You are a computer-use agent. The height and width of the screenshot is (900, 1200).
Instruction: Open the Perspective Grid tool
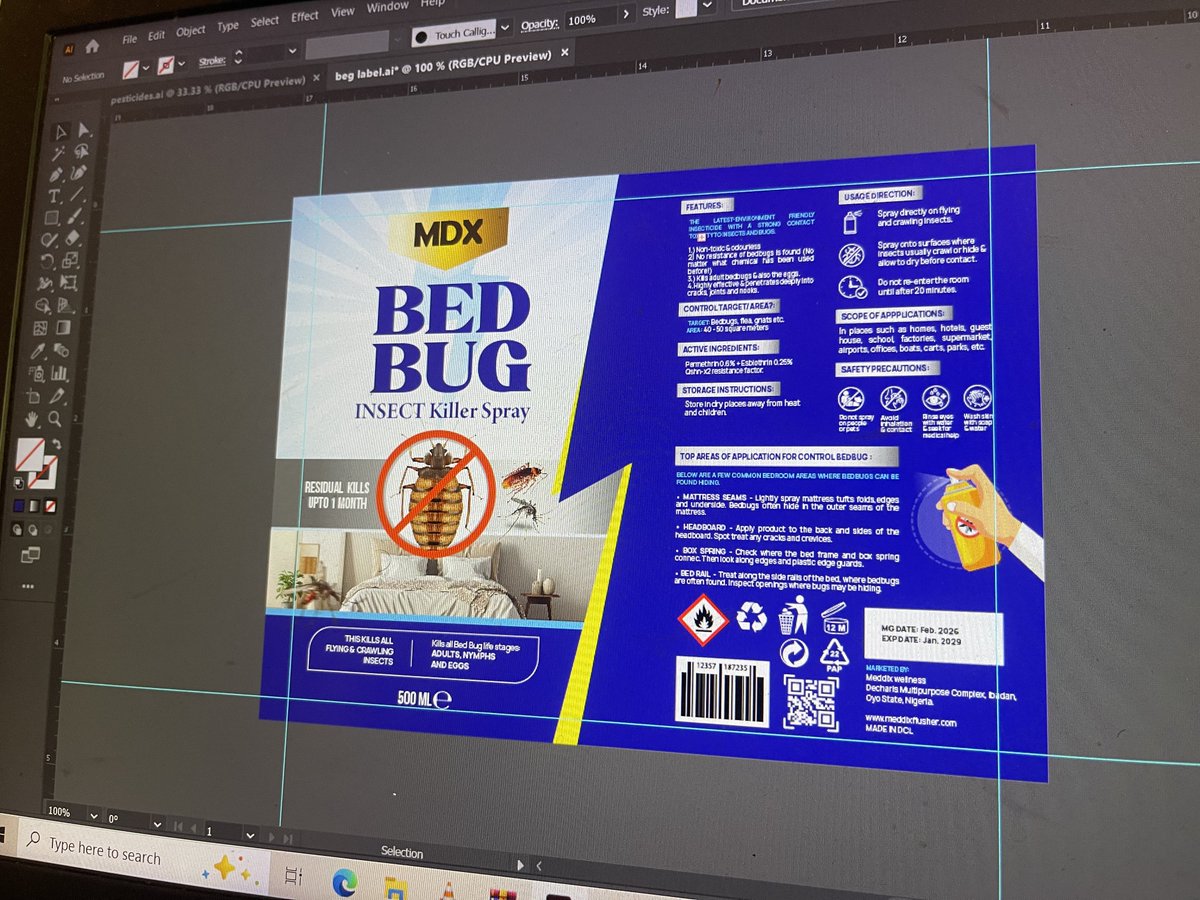point(65,305)
